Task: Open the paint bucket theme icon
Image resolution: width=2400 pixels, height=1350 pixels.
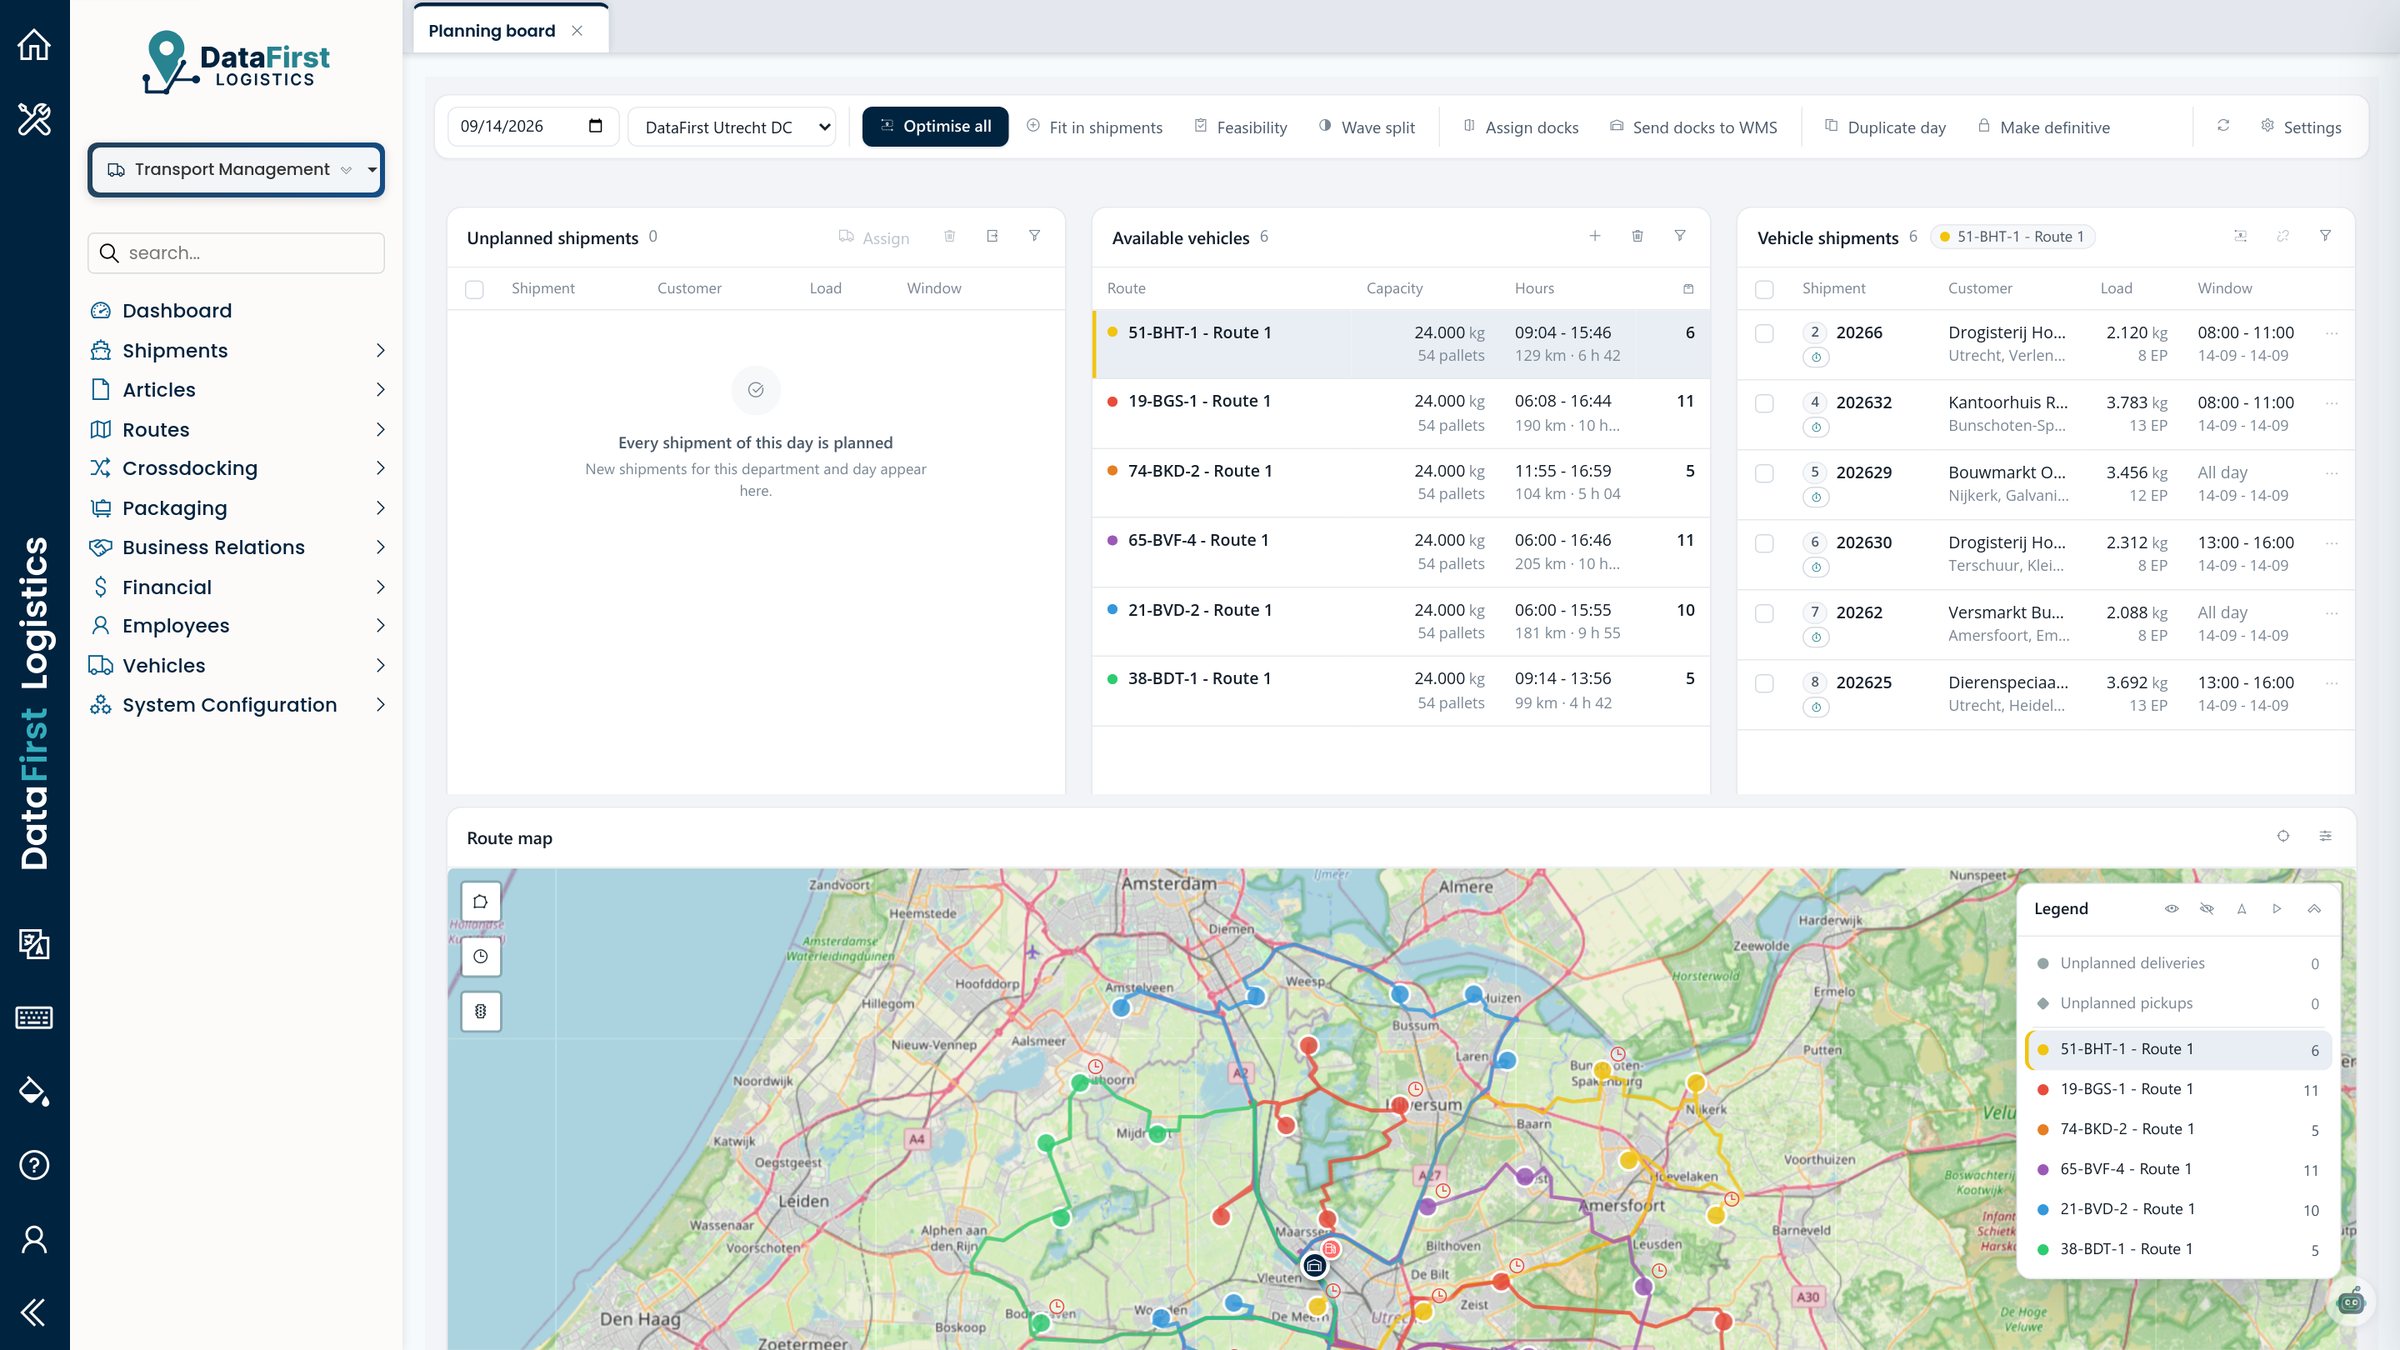Action: (34, 1091)
